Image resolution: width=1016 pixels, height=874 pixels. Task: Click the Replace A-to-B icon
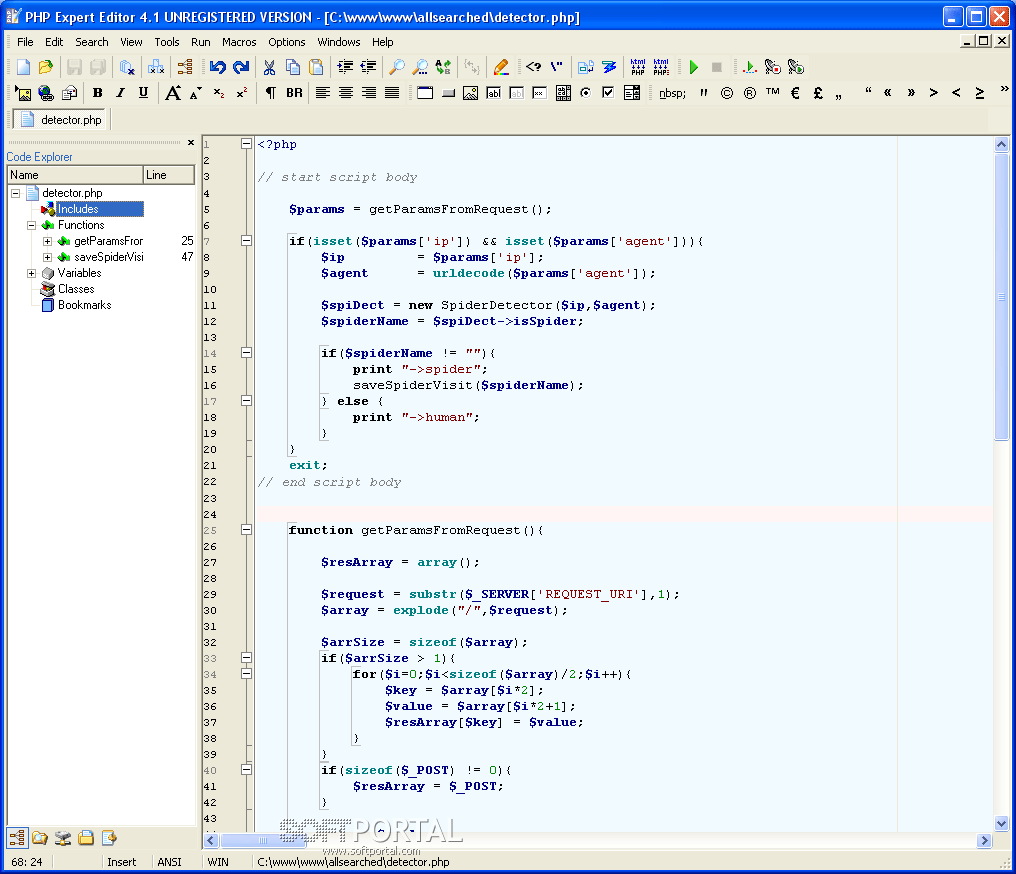(443, 67)
